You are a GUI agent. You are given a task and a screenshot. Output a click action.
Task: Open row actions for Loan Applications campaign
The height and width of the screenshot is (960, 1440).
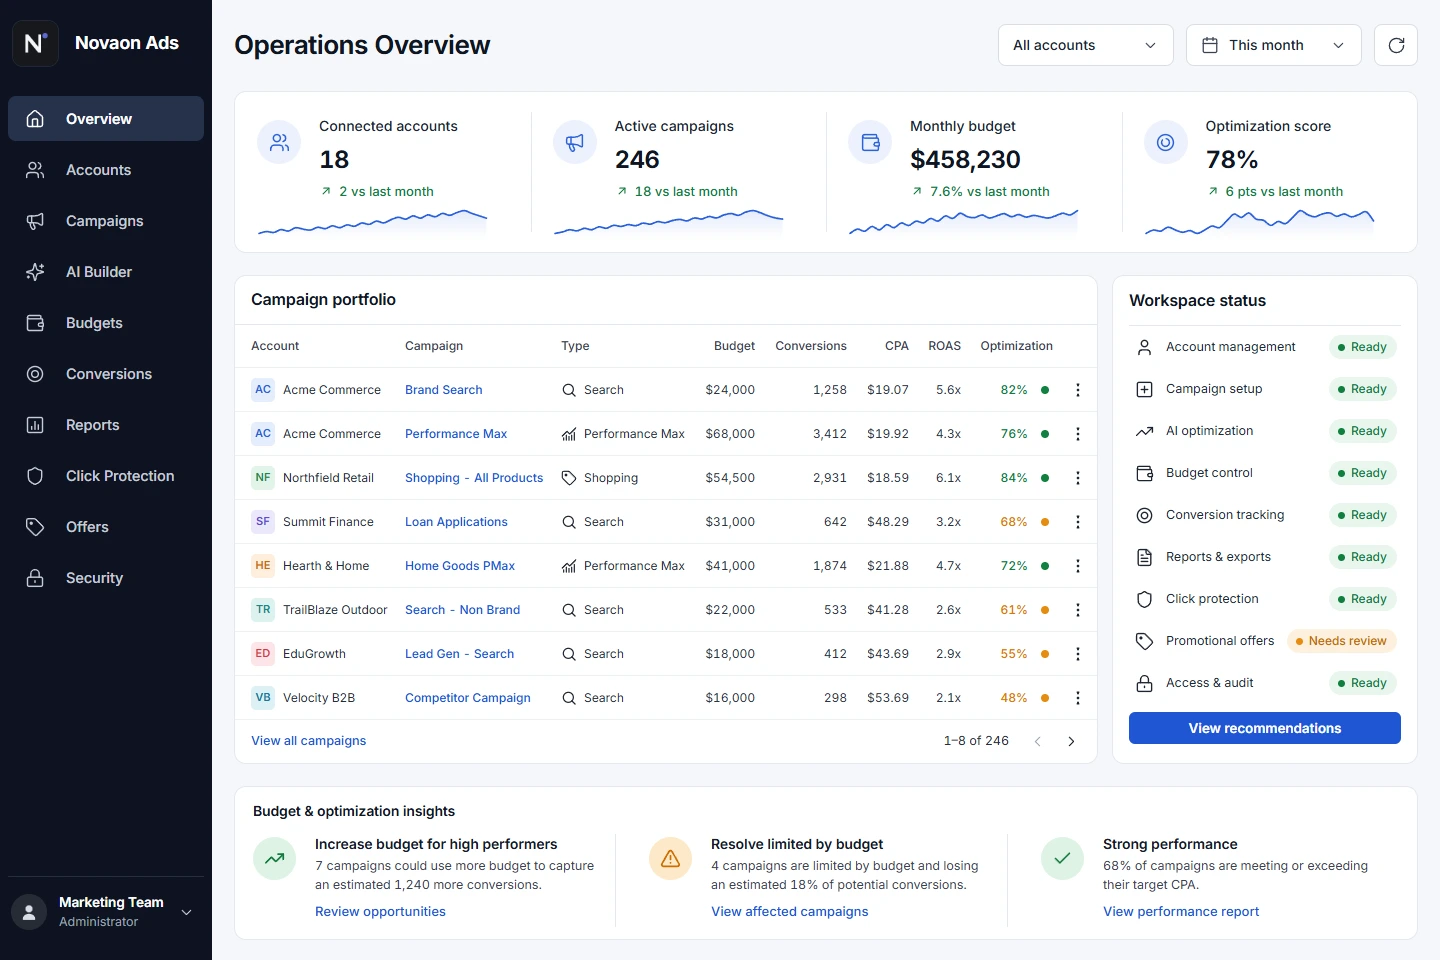click(1078, 522)
